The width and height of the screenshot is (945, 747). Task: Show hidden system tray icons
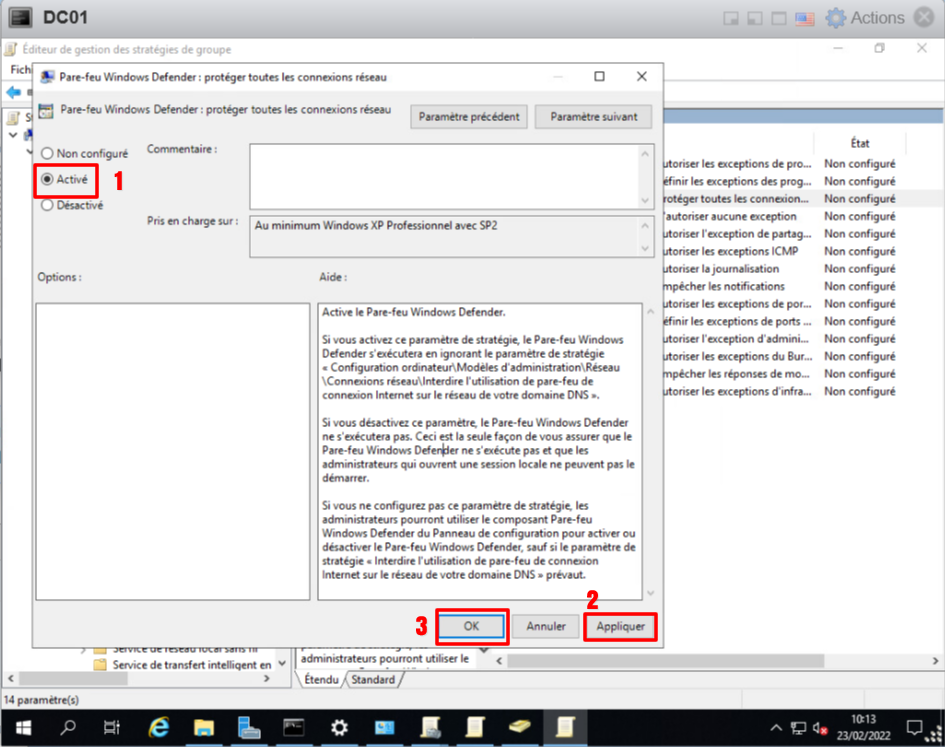pyautogui.click(x=776, y=727)
